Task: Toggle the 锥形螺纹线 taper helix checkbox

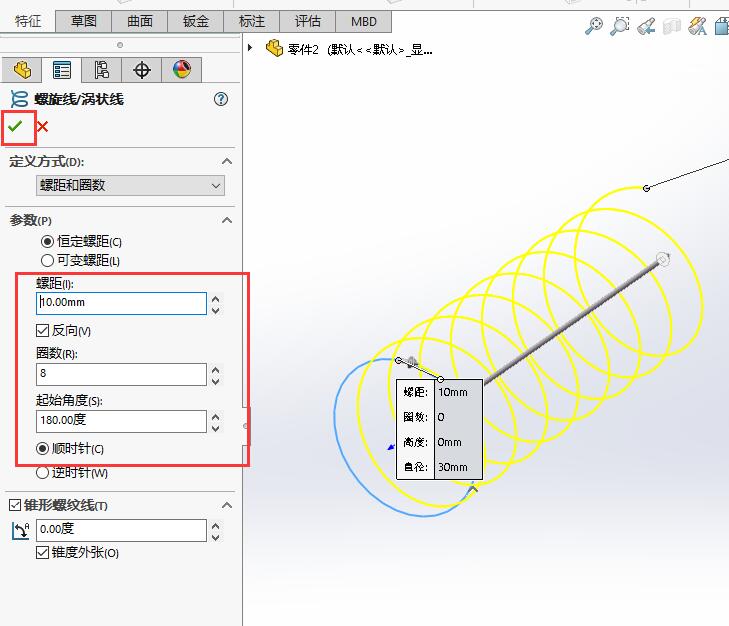Action: pos(15,505)
